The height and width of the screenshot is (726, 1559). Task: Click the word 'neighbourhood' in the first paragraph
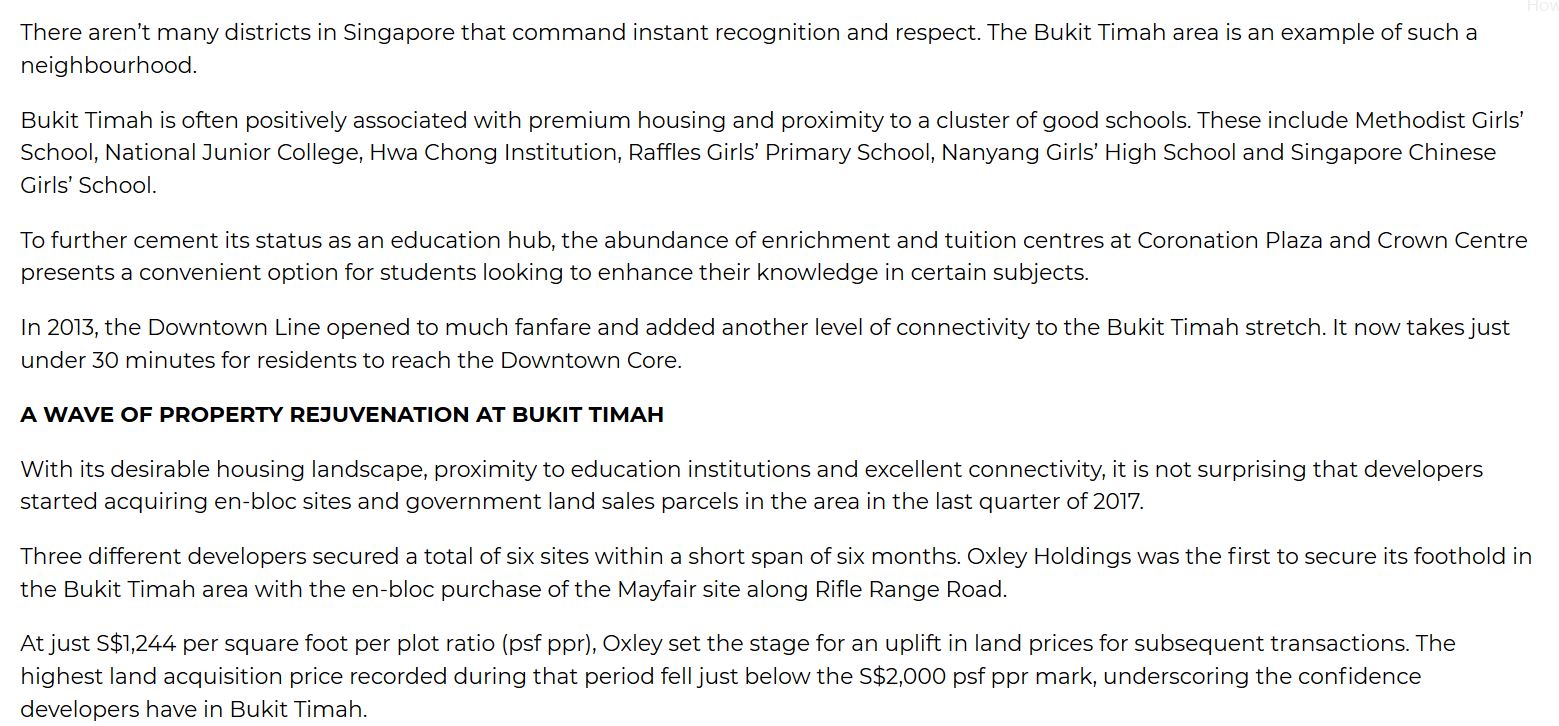coord(107,66)
